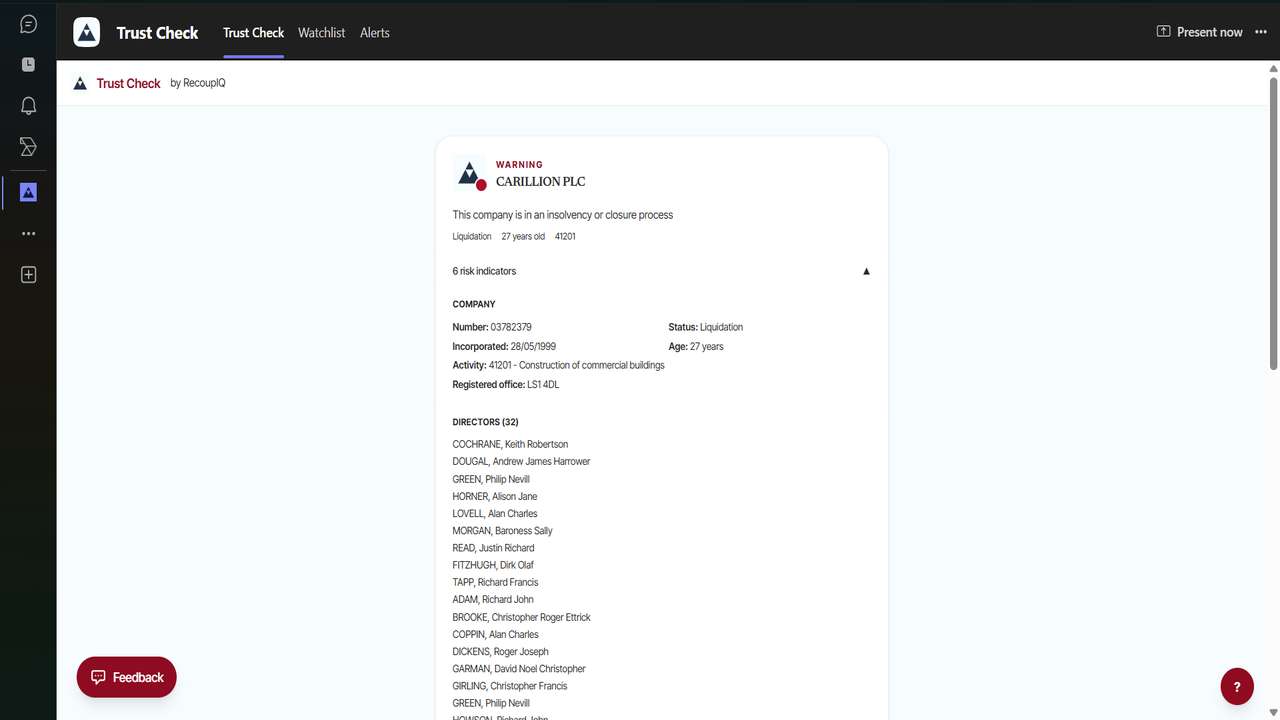Select director GARMAN, David Noel Christopher

[519, 669]
